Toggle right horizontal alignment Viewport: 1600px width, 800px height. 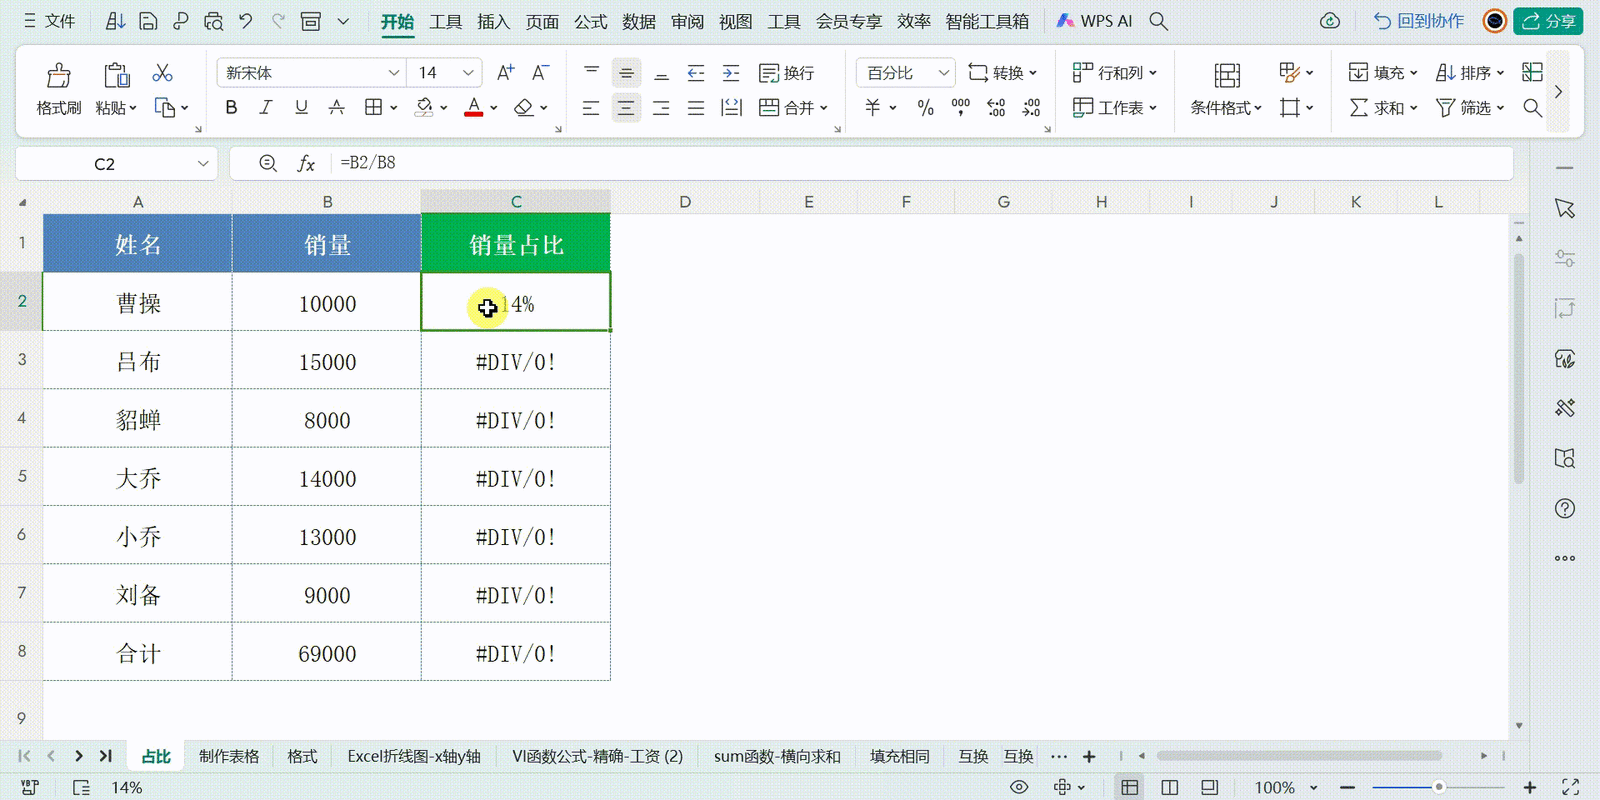[661, 107]
